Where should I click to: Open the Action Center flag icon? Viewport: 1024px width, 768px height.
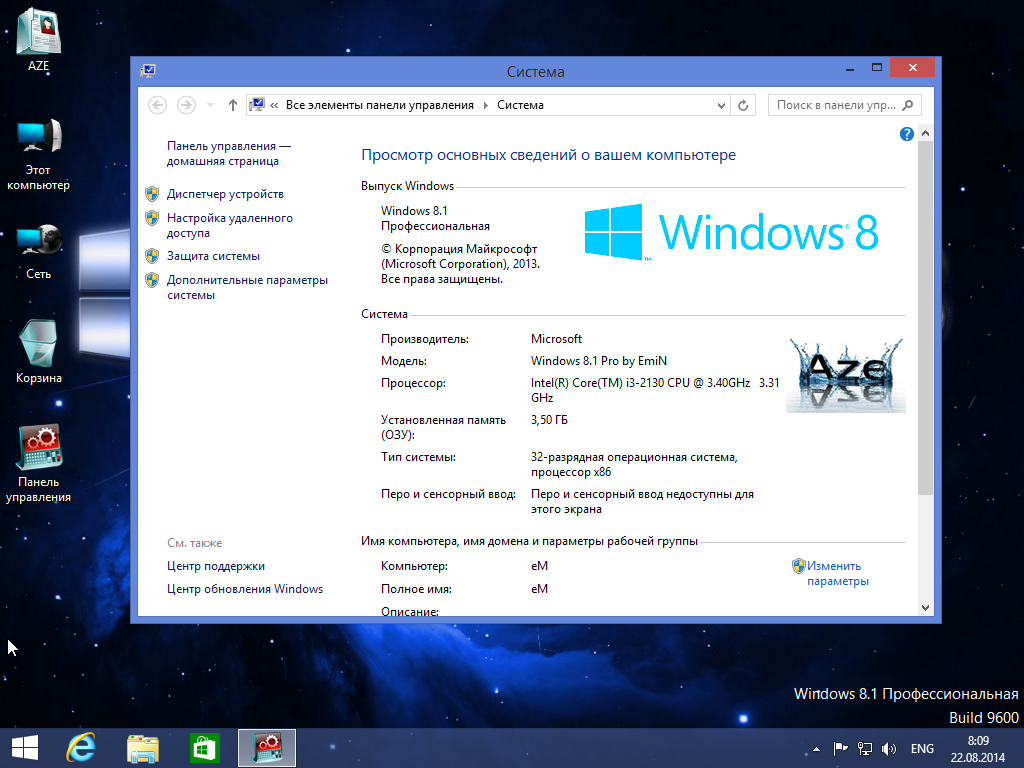840,748
